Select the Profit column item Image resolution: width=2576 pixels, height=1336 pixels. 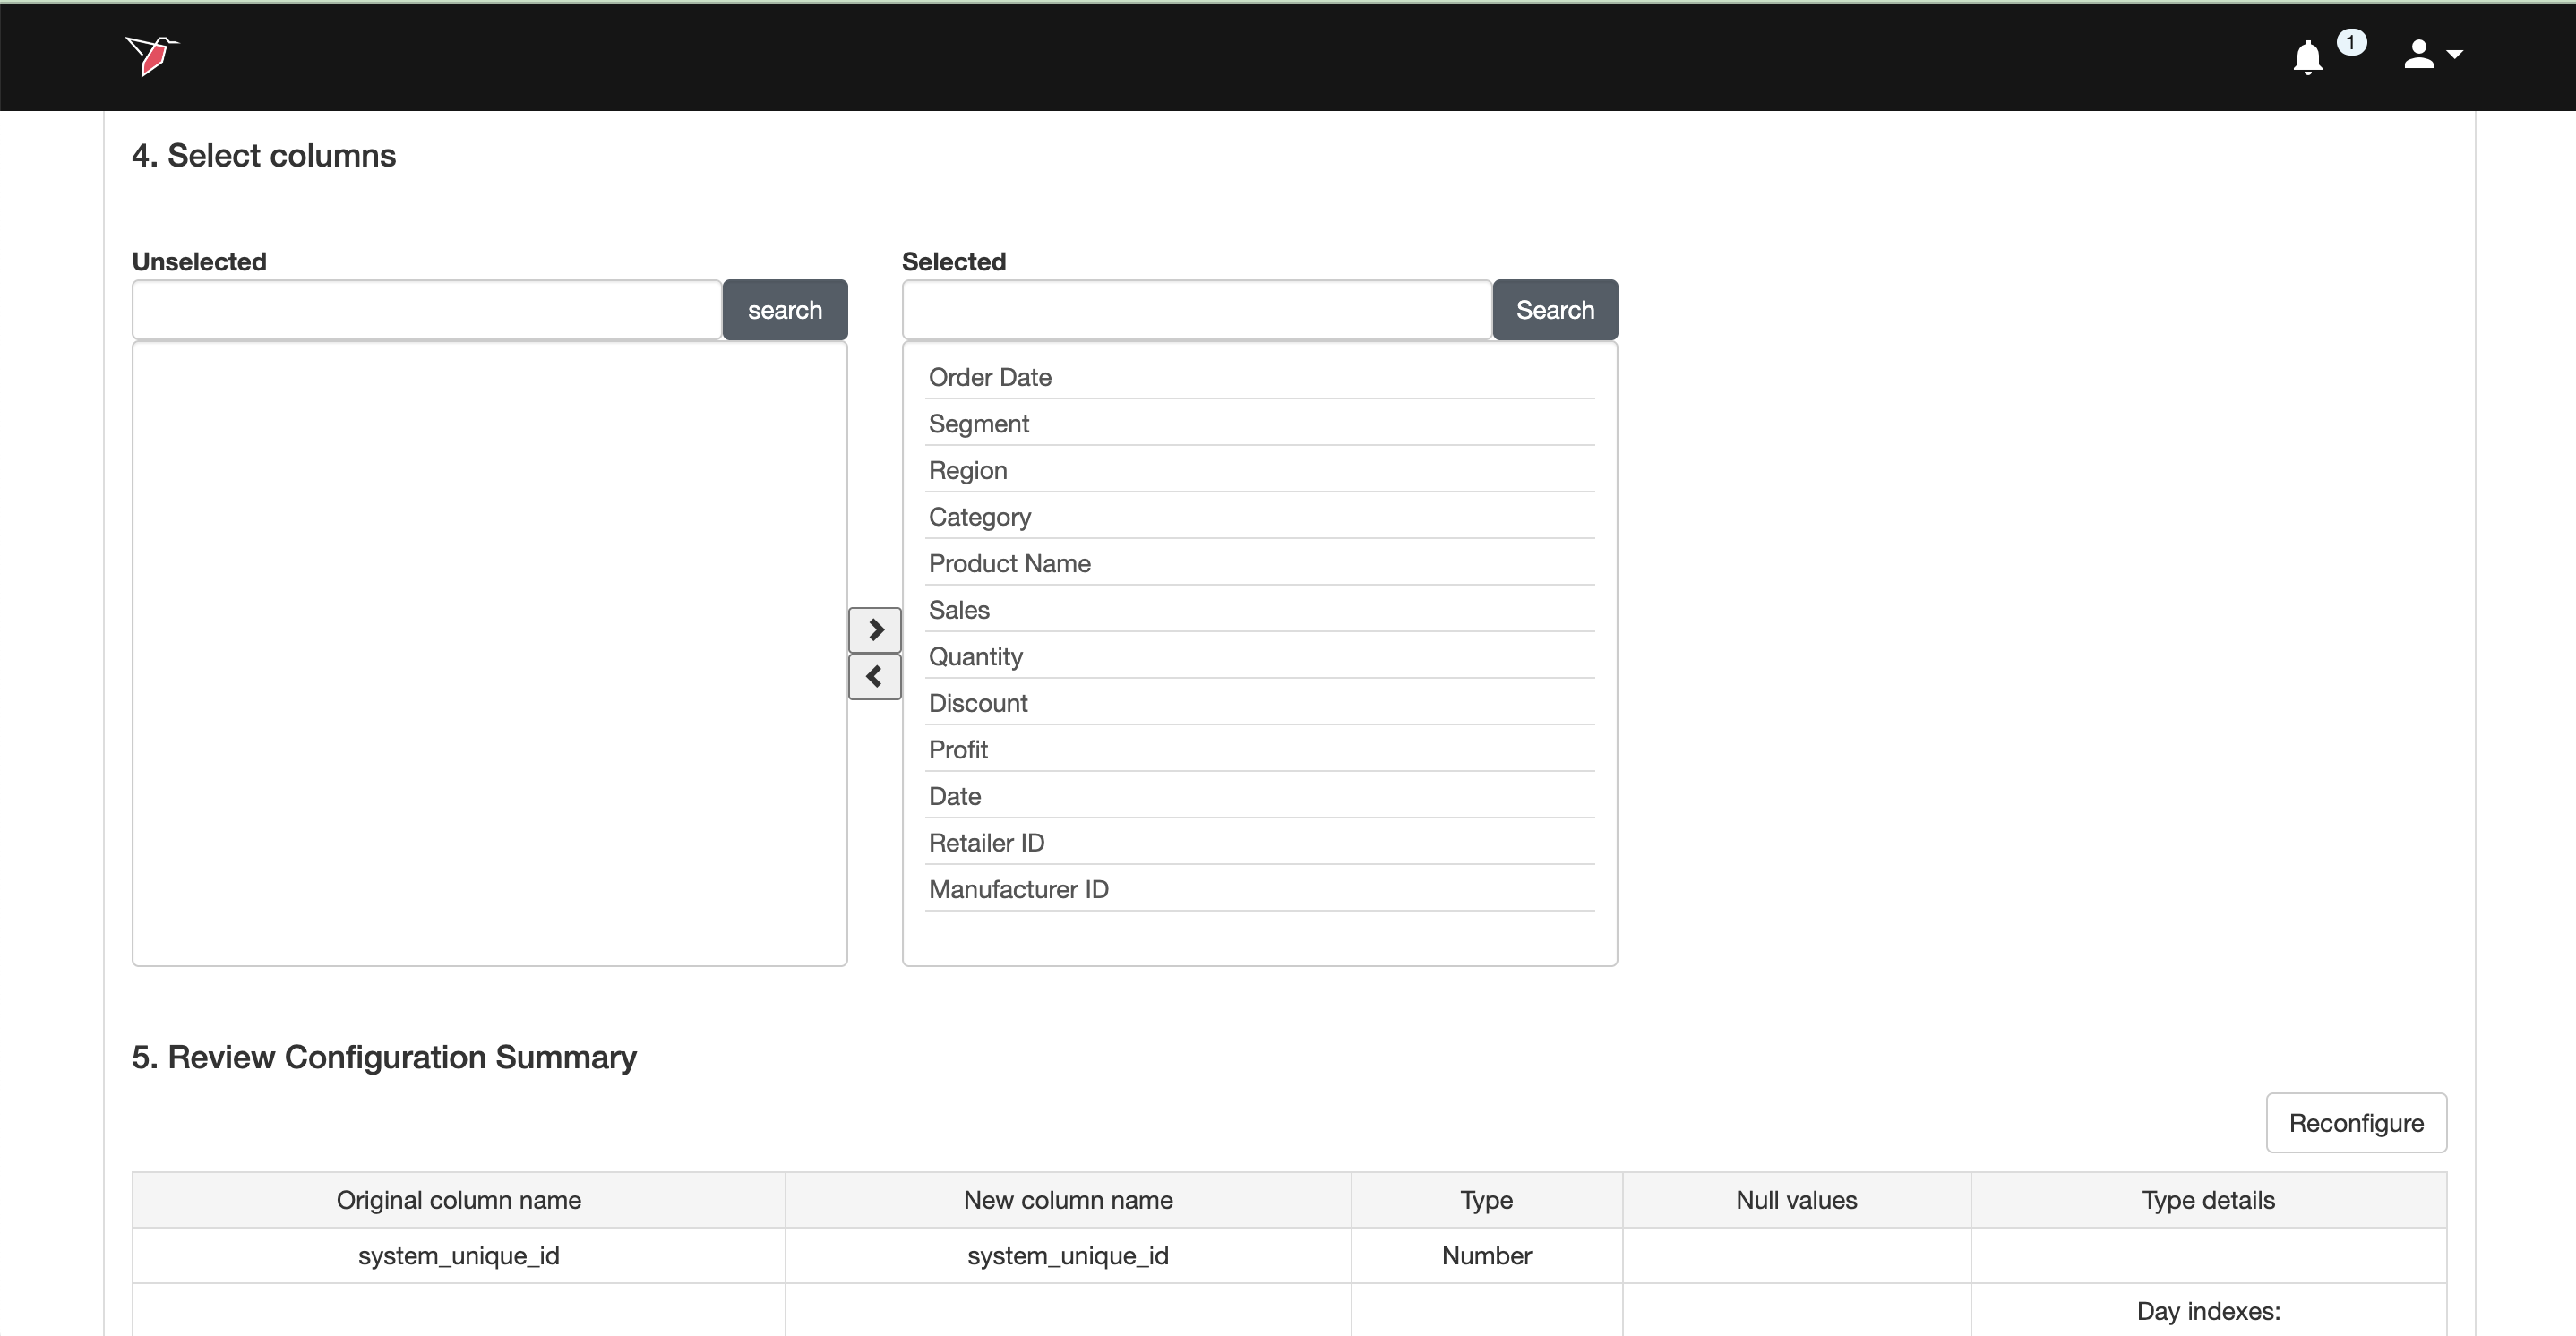click(x=958, y=750)
